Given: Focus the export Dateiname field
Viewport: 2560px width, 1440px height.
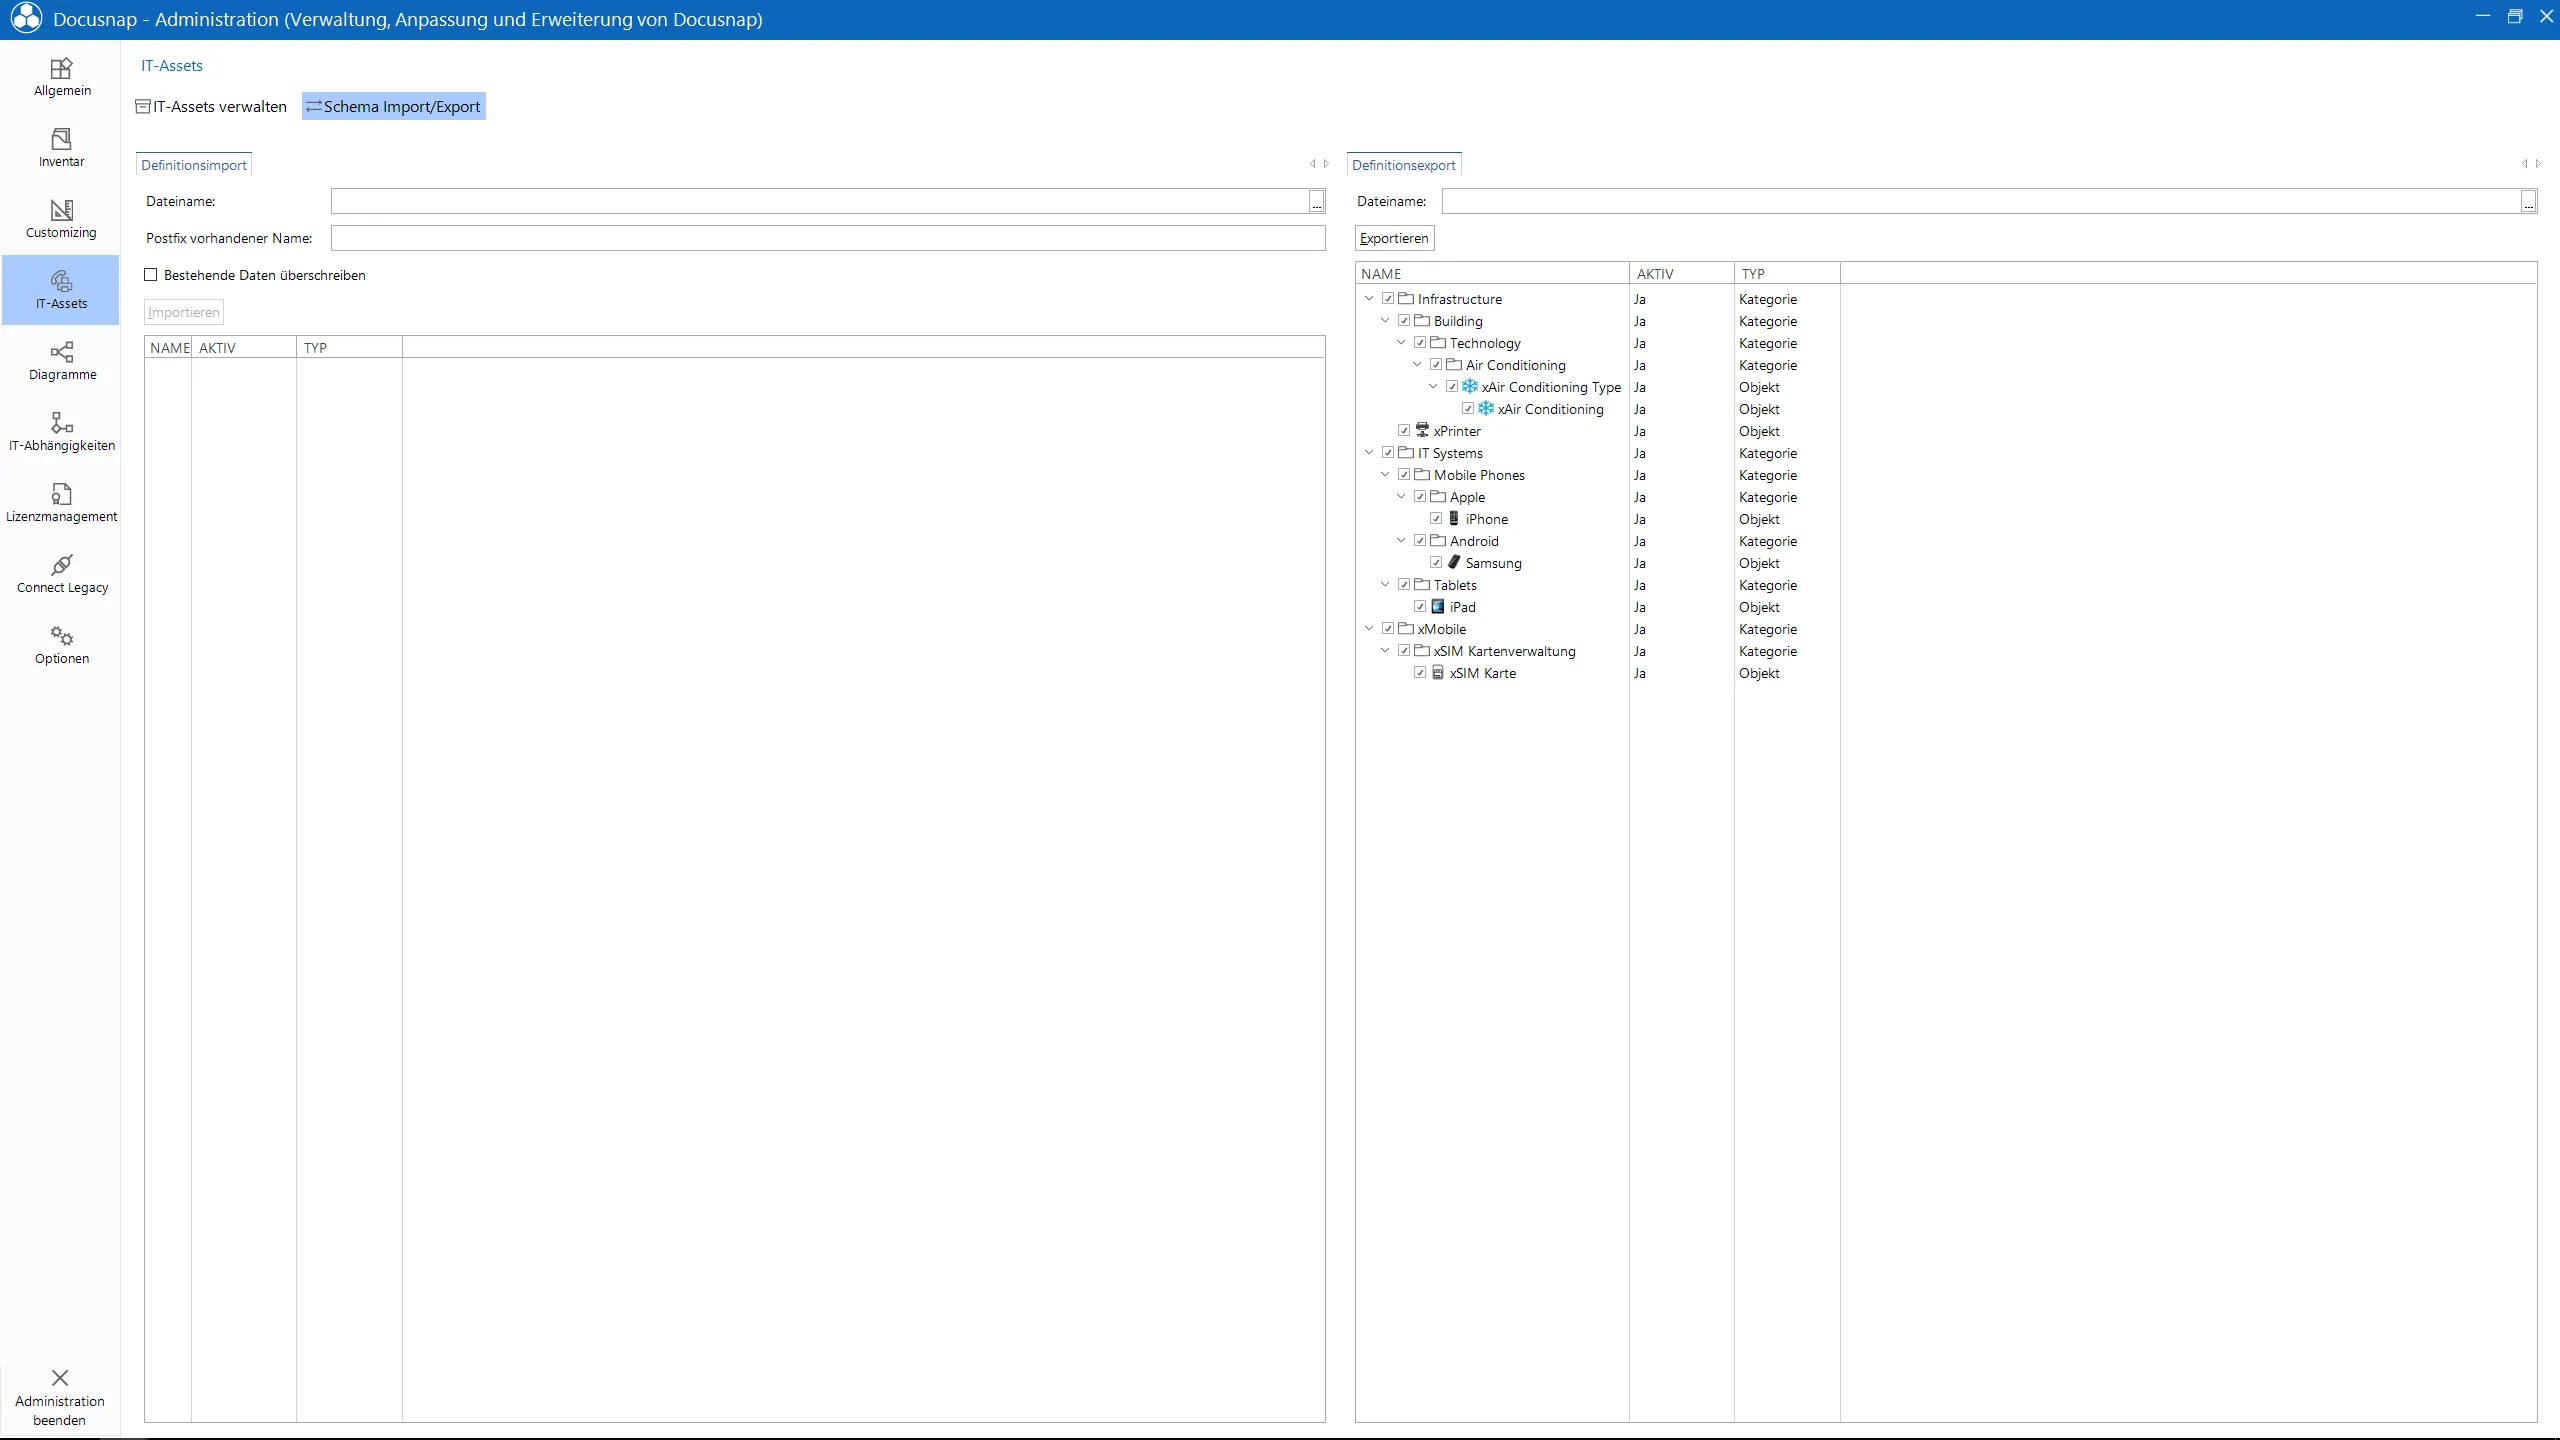Looking at the screenshot, I should point(1981,201).
